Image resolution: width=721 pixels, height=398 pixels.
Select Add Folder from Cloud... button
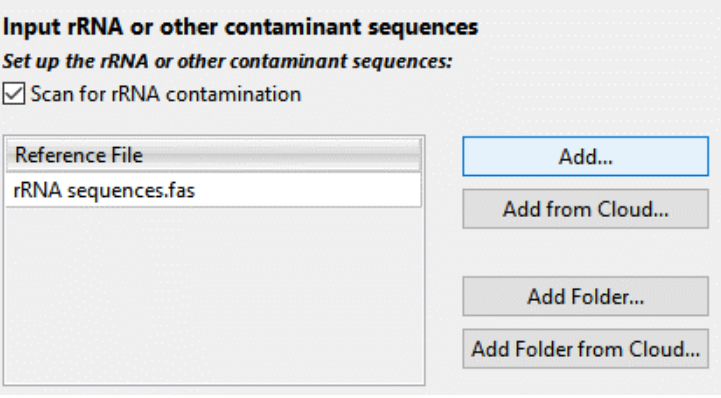click(x=585, y=349)
